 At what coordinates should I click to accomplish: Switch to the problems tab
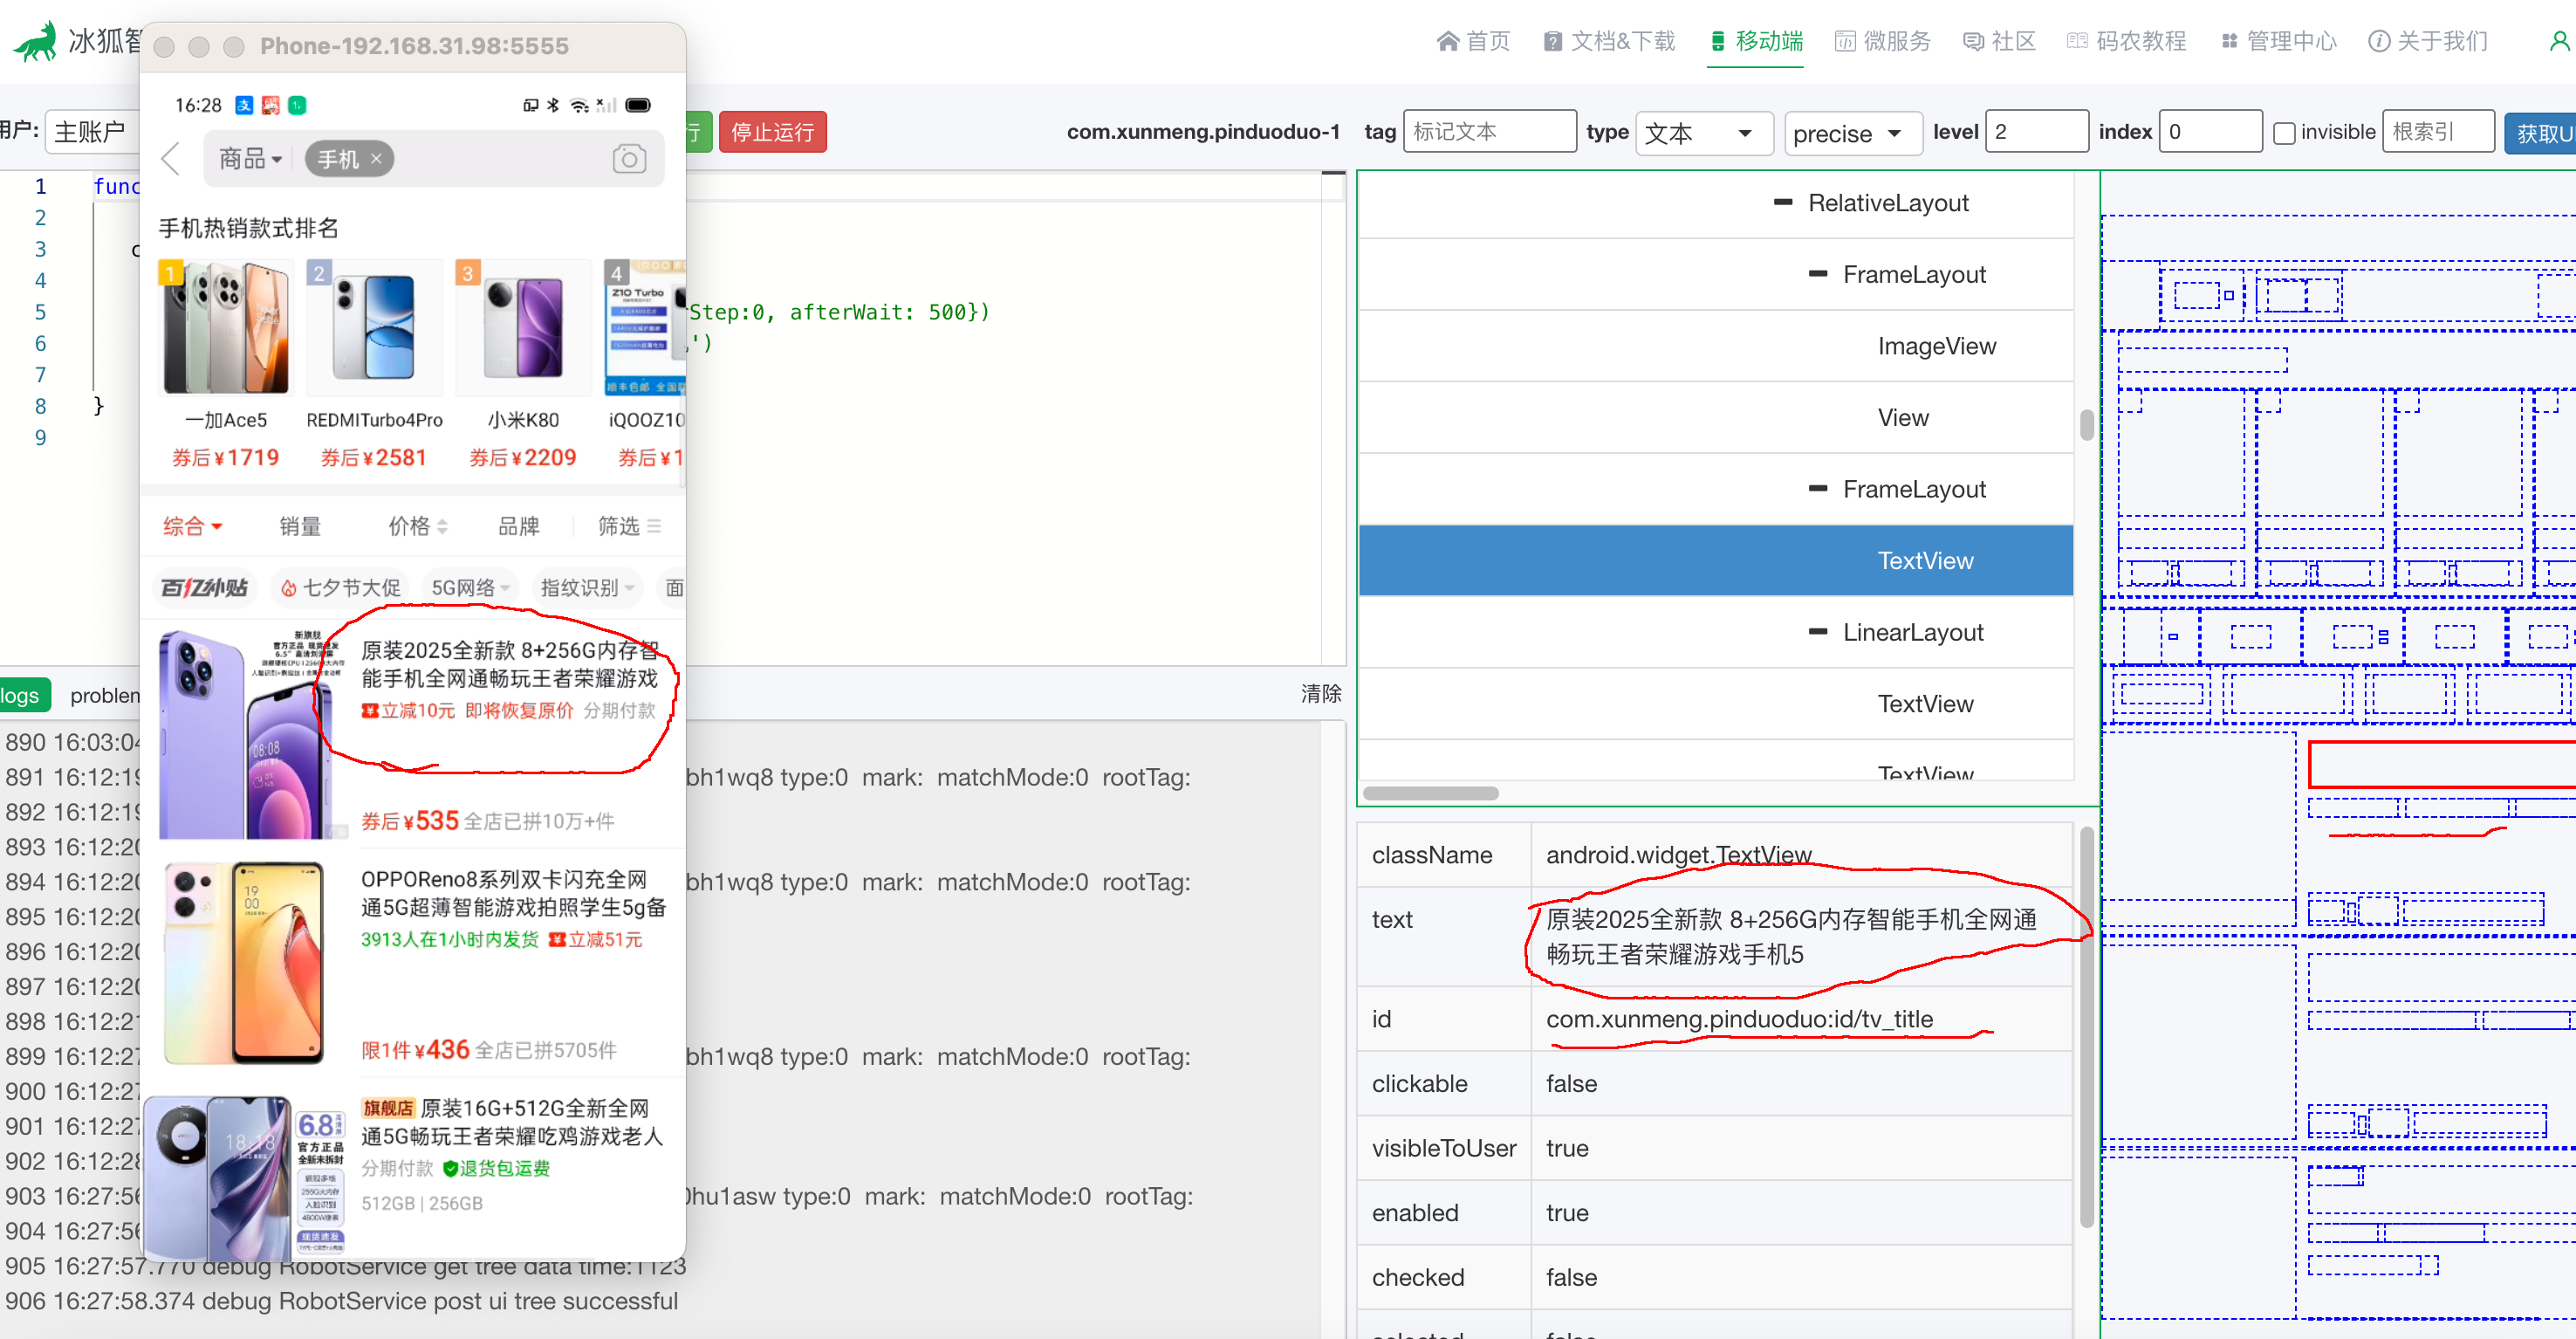(104, 695)
